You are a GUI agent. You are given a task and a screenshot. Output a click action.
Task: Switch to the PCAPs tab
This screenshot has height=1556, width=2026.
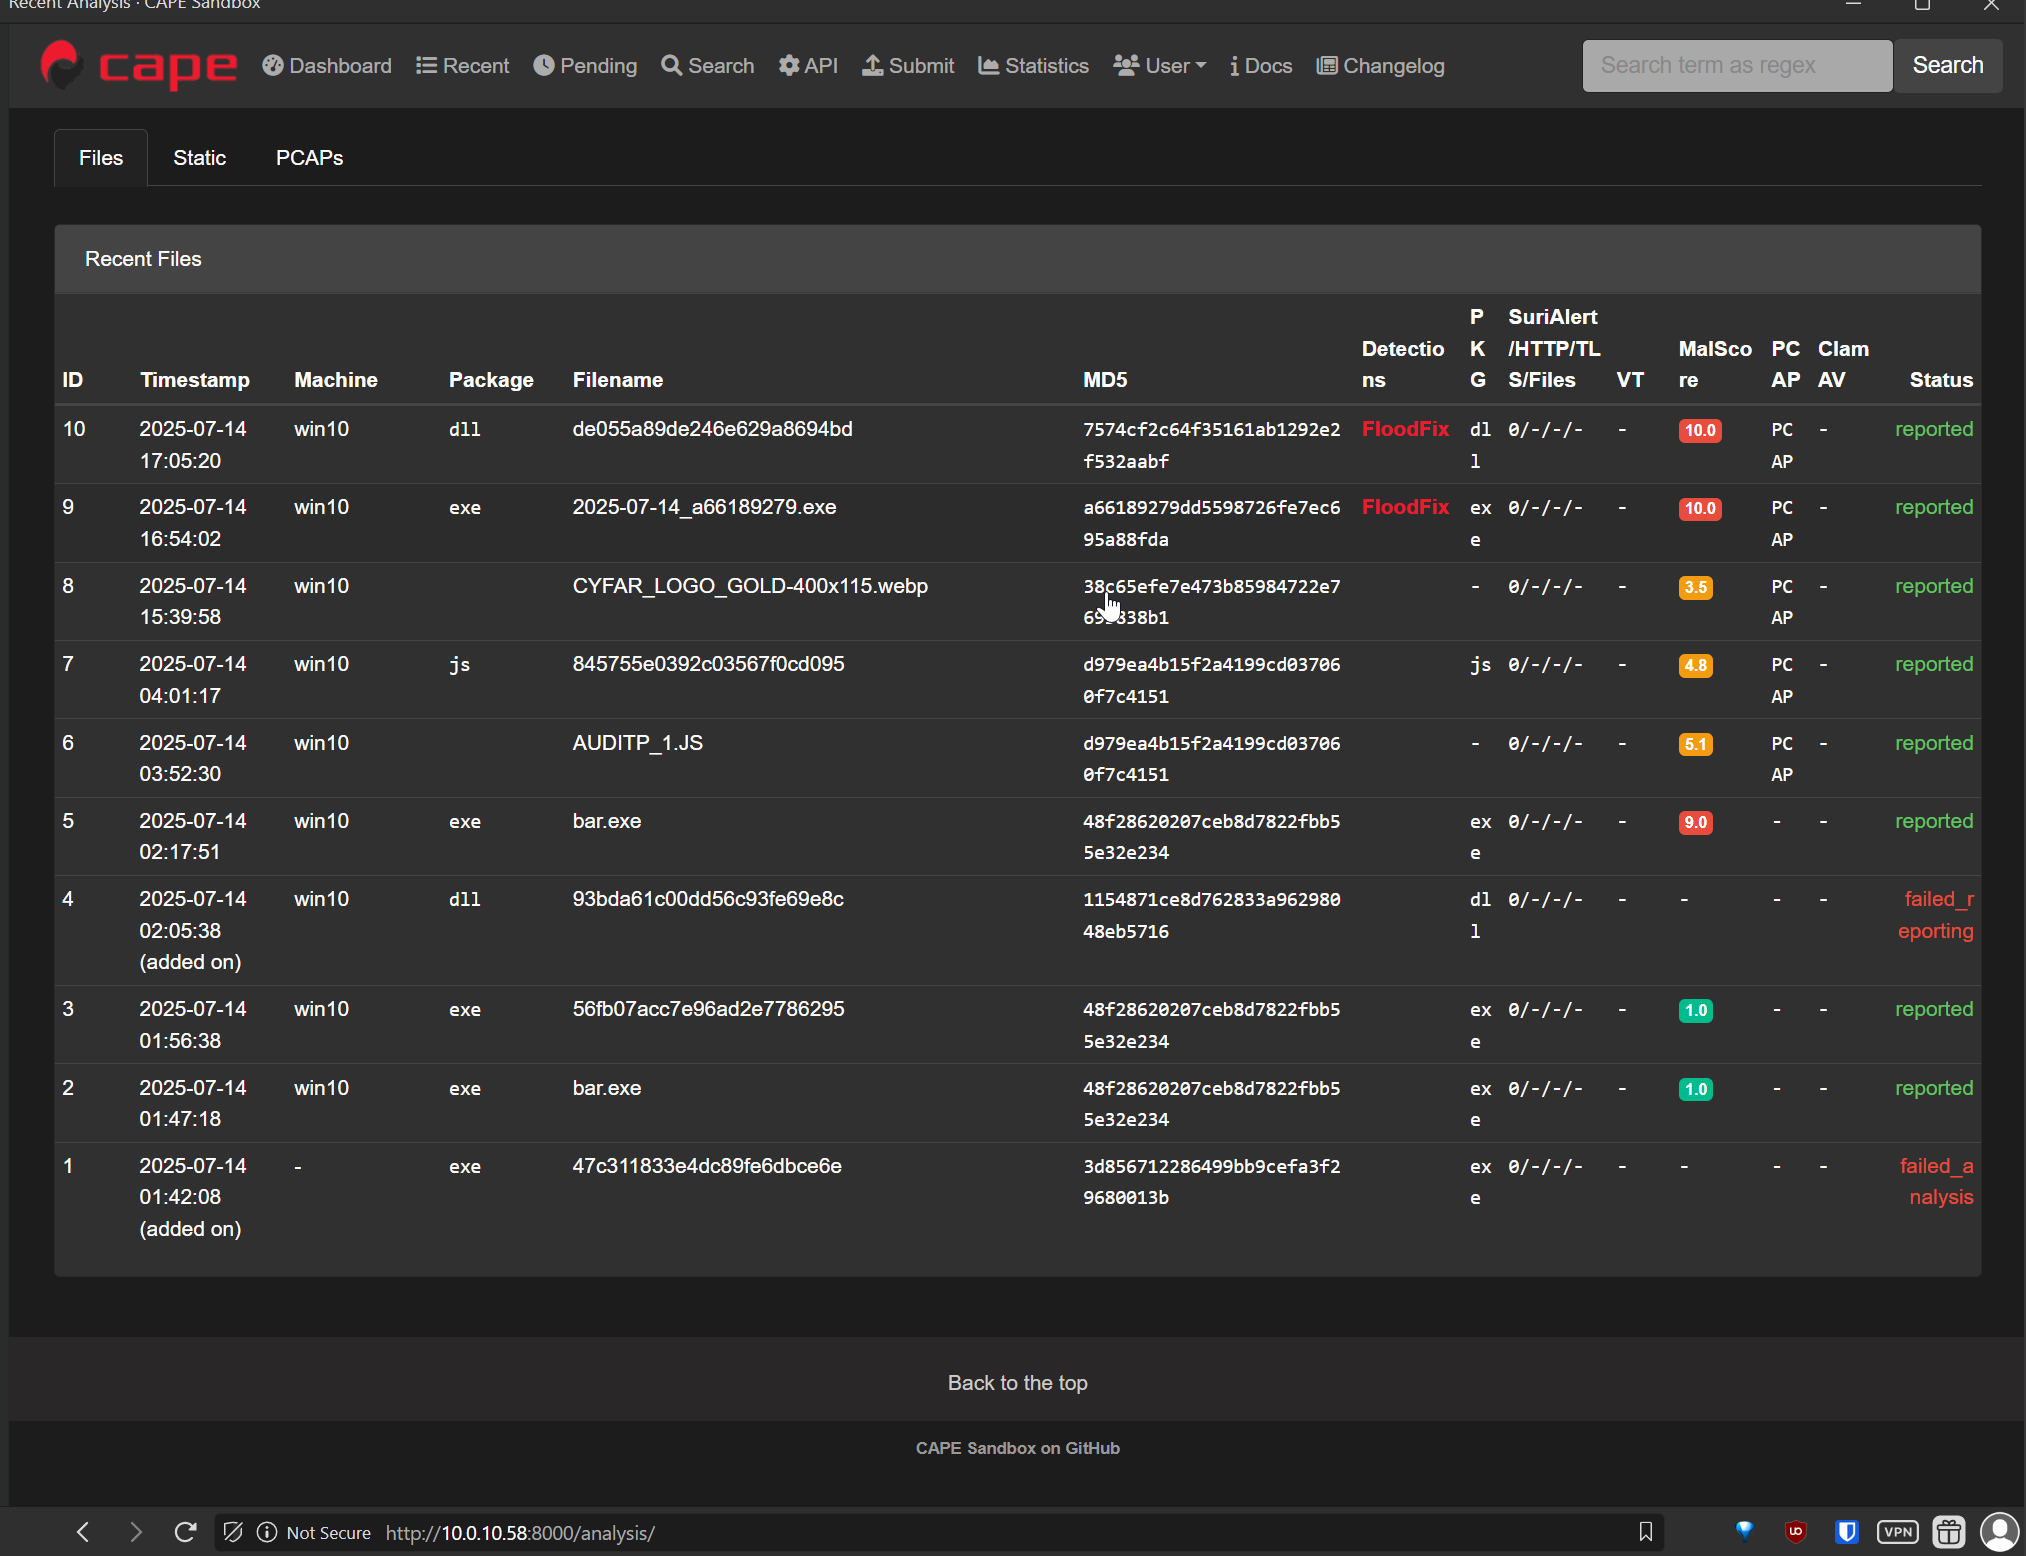(309, 157)
